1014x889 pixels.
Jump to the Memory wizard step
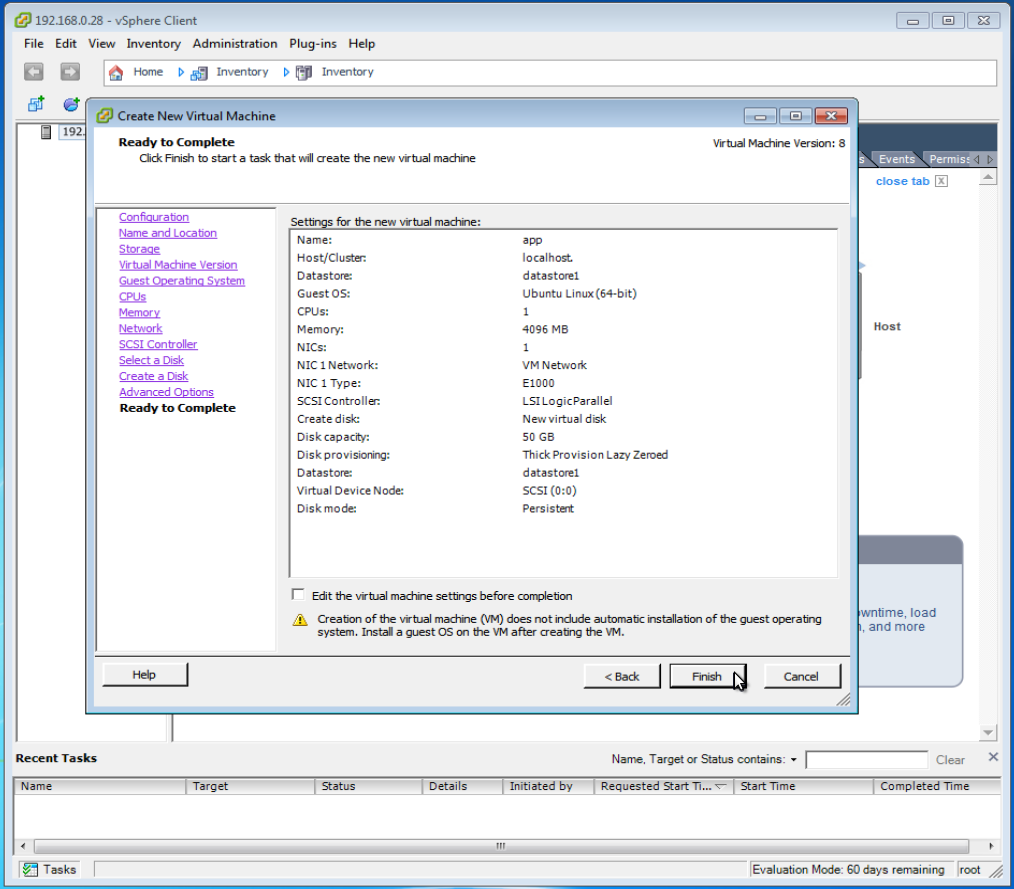[x=139, y=312]
